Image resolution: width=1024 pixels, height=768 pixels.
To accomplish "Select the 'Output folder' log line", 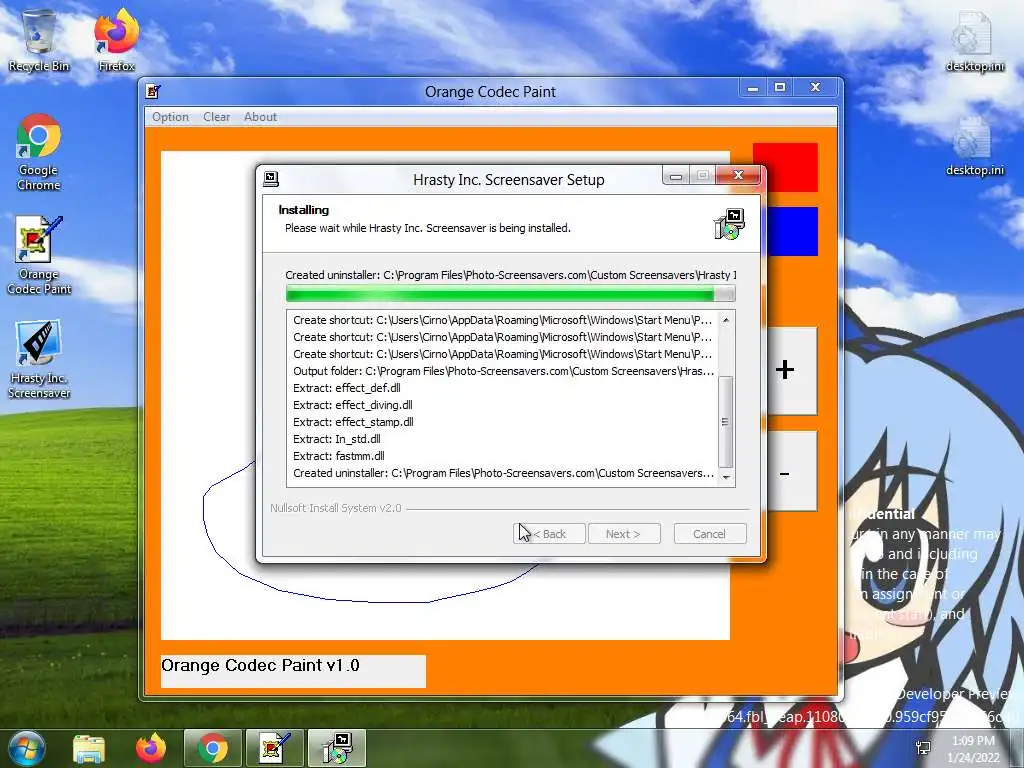I will 503,371.
